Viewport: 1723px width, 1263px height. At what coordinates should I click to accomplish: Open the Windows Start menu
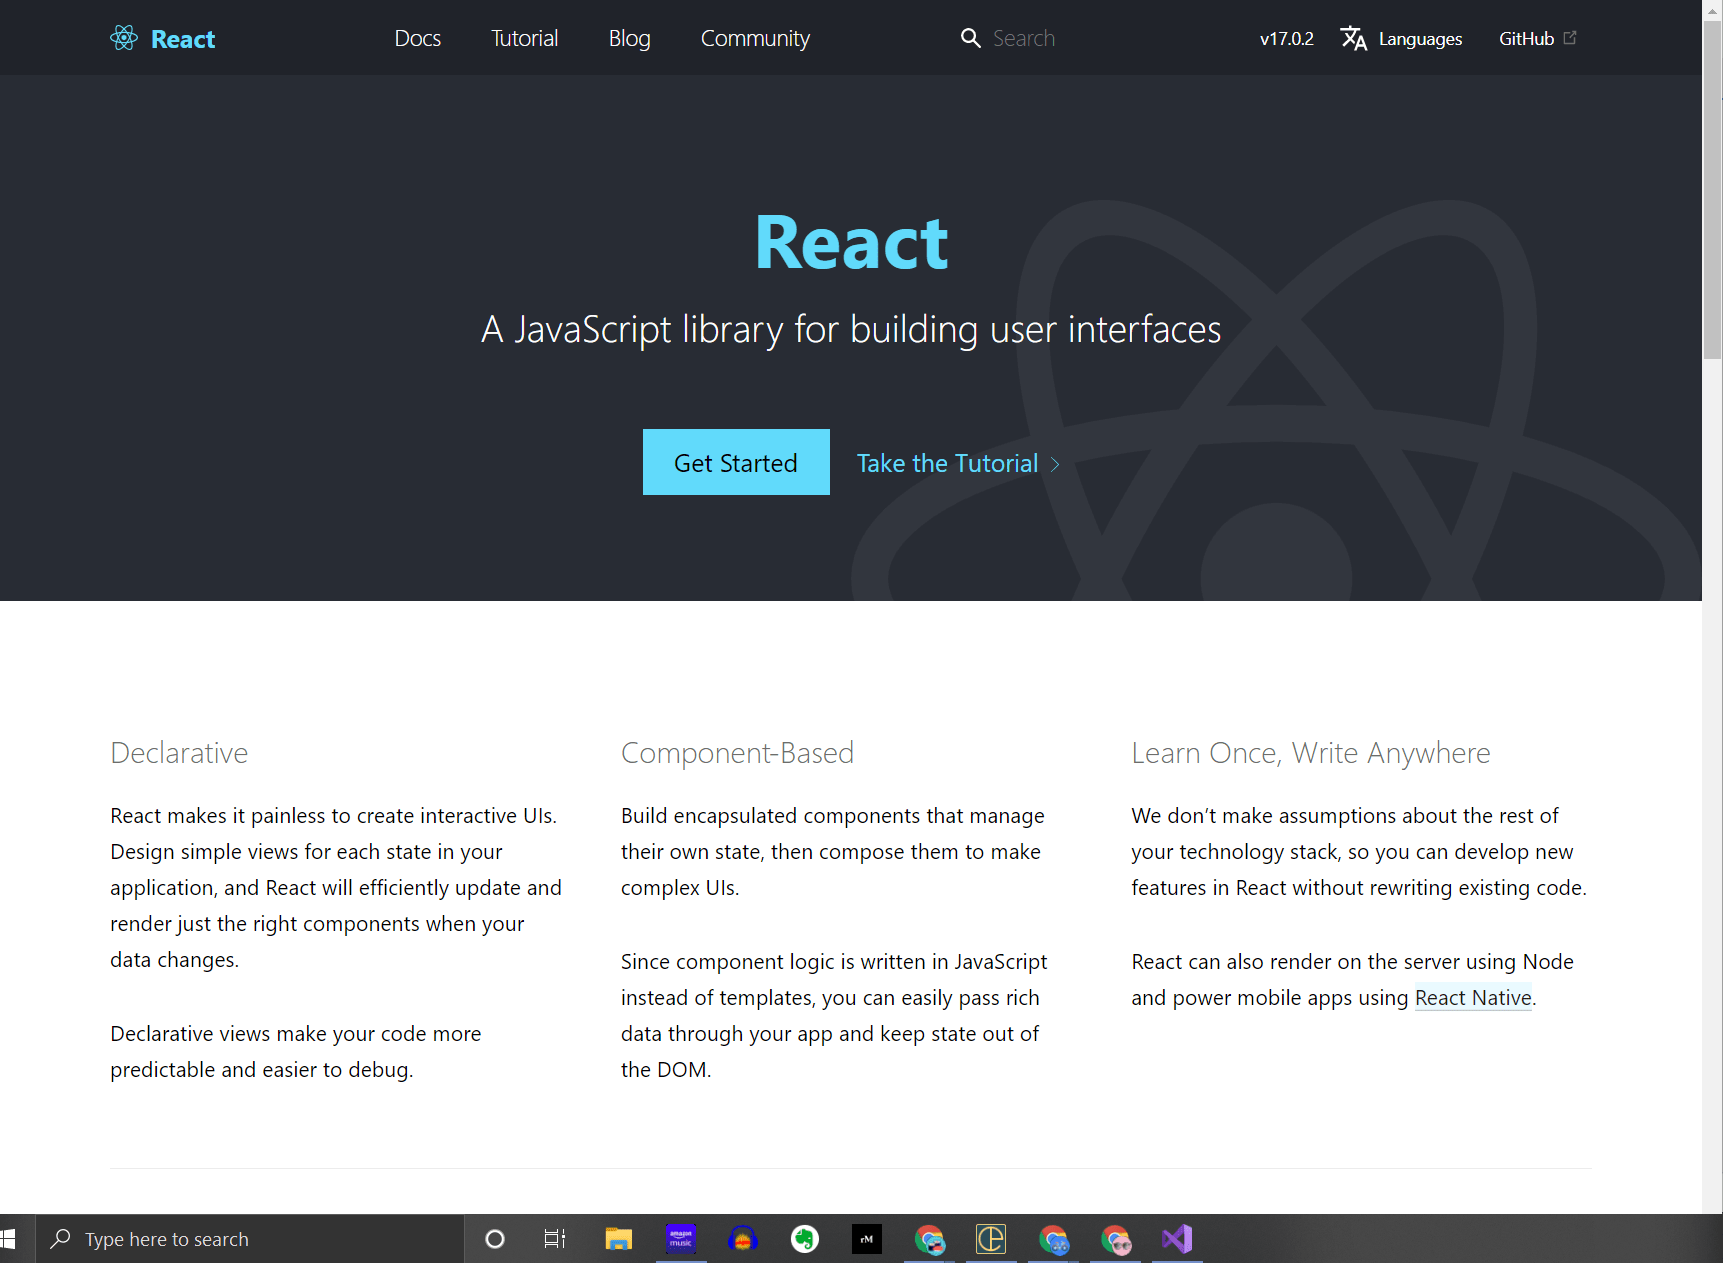(8, 1239)
